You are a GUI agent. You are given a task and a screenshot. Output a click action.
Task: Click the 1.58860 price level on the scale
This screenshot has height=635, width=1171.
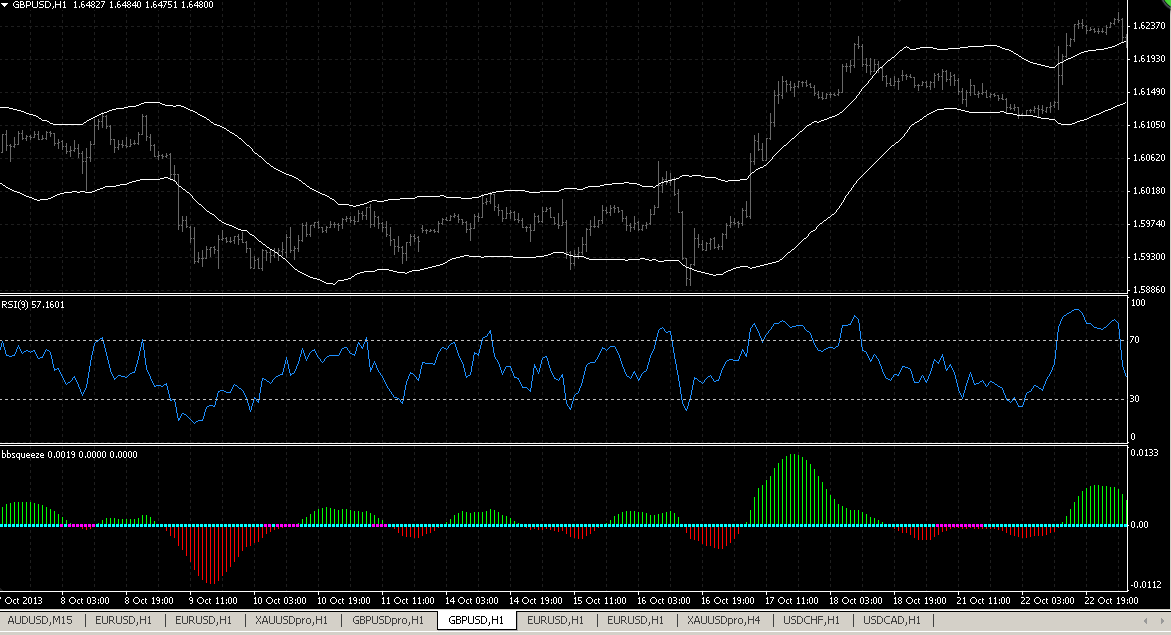(1149, 289)
